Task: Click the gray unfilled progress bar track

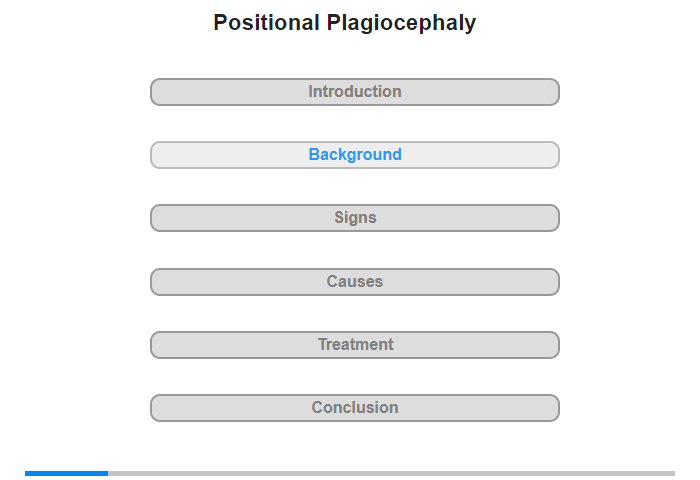Action: click(x=390, y=473)
